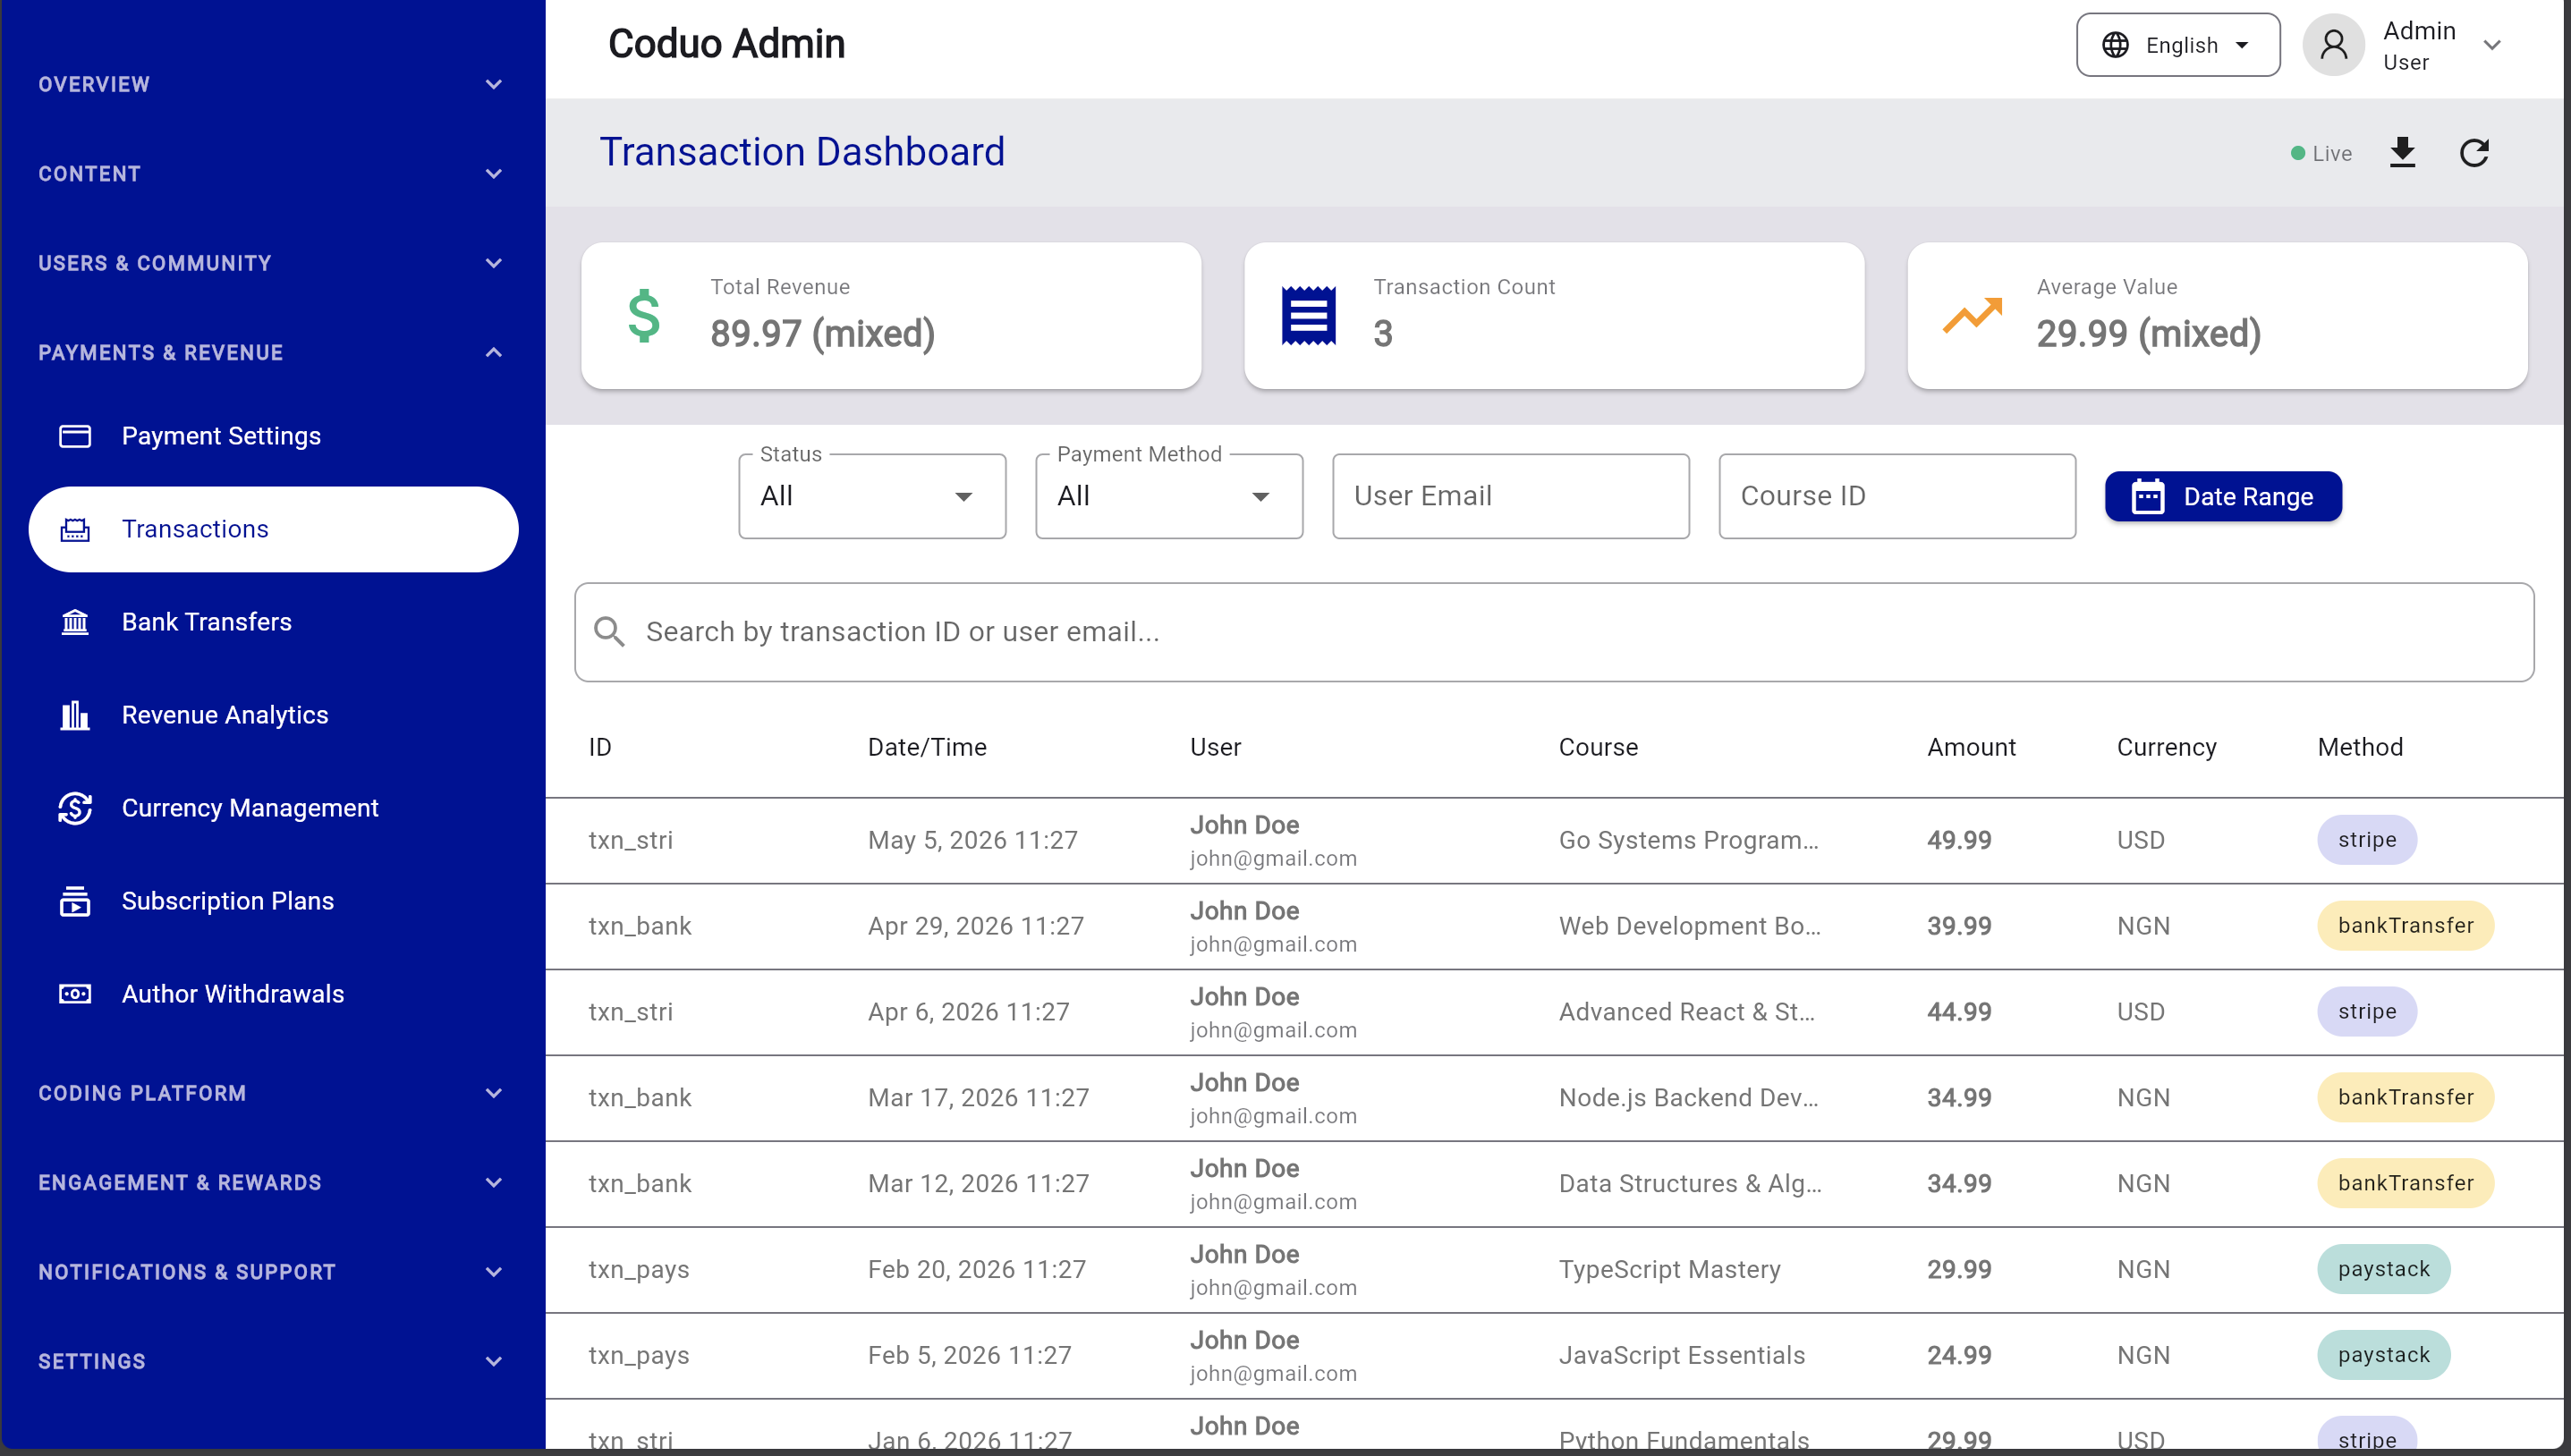Expand the Coding Platform section

click(x=272, y=1093)
